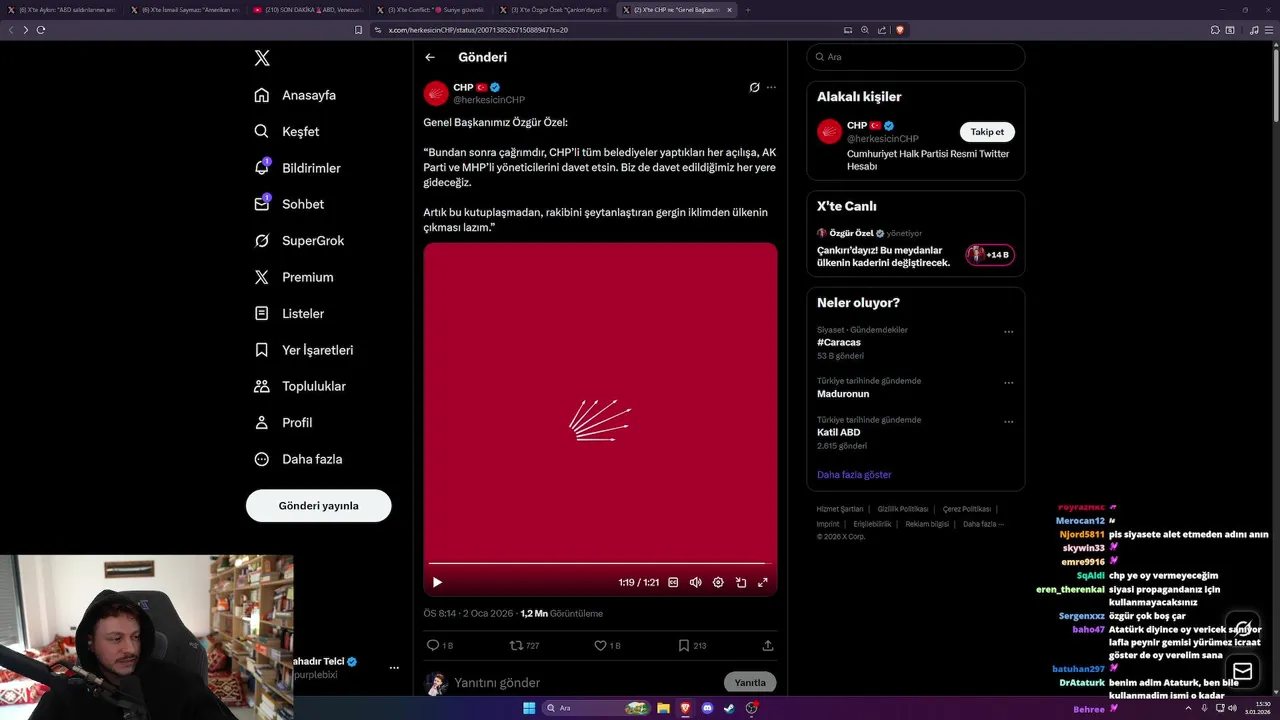The image size is (1280, 720).
Task: Click the Brave shields icon in address bar
Action: 900,30
